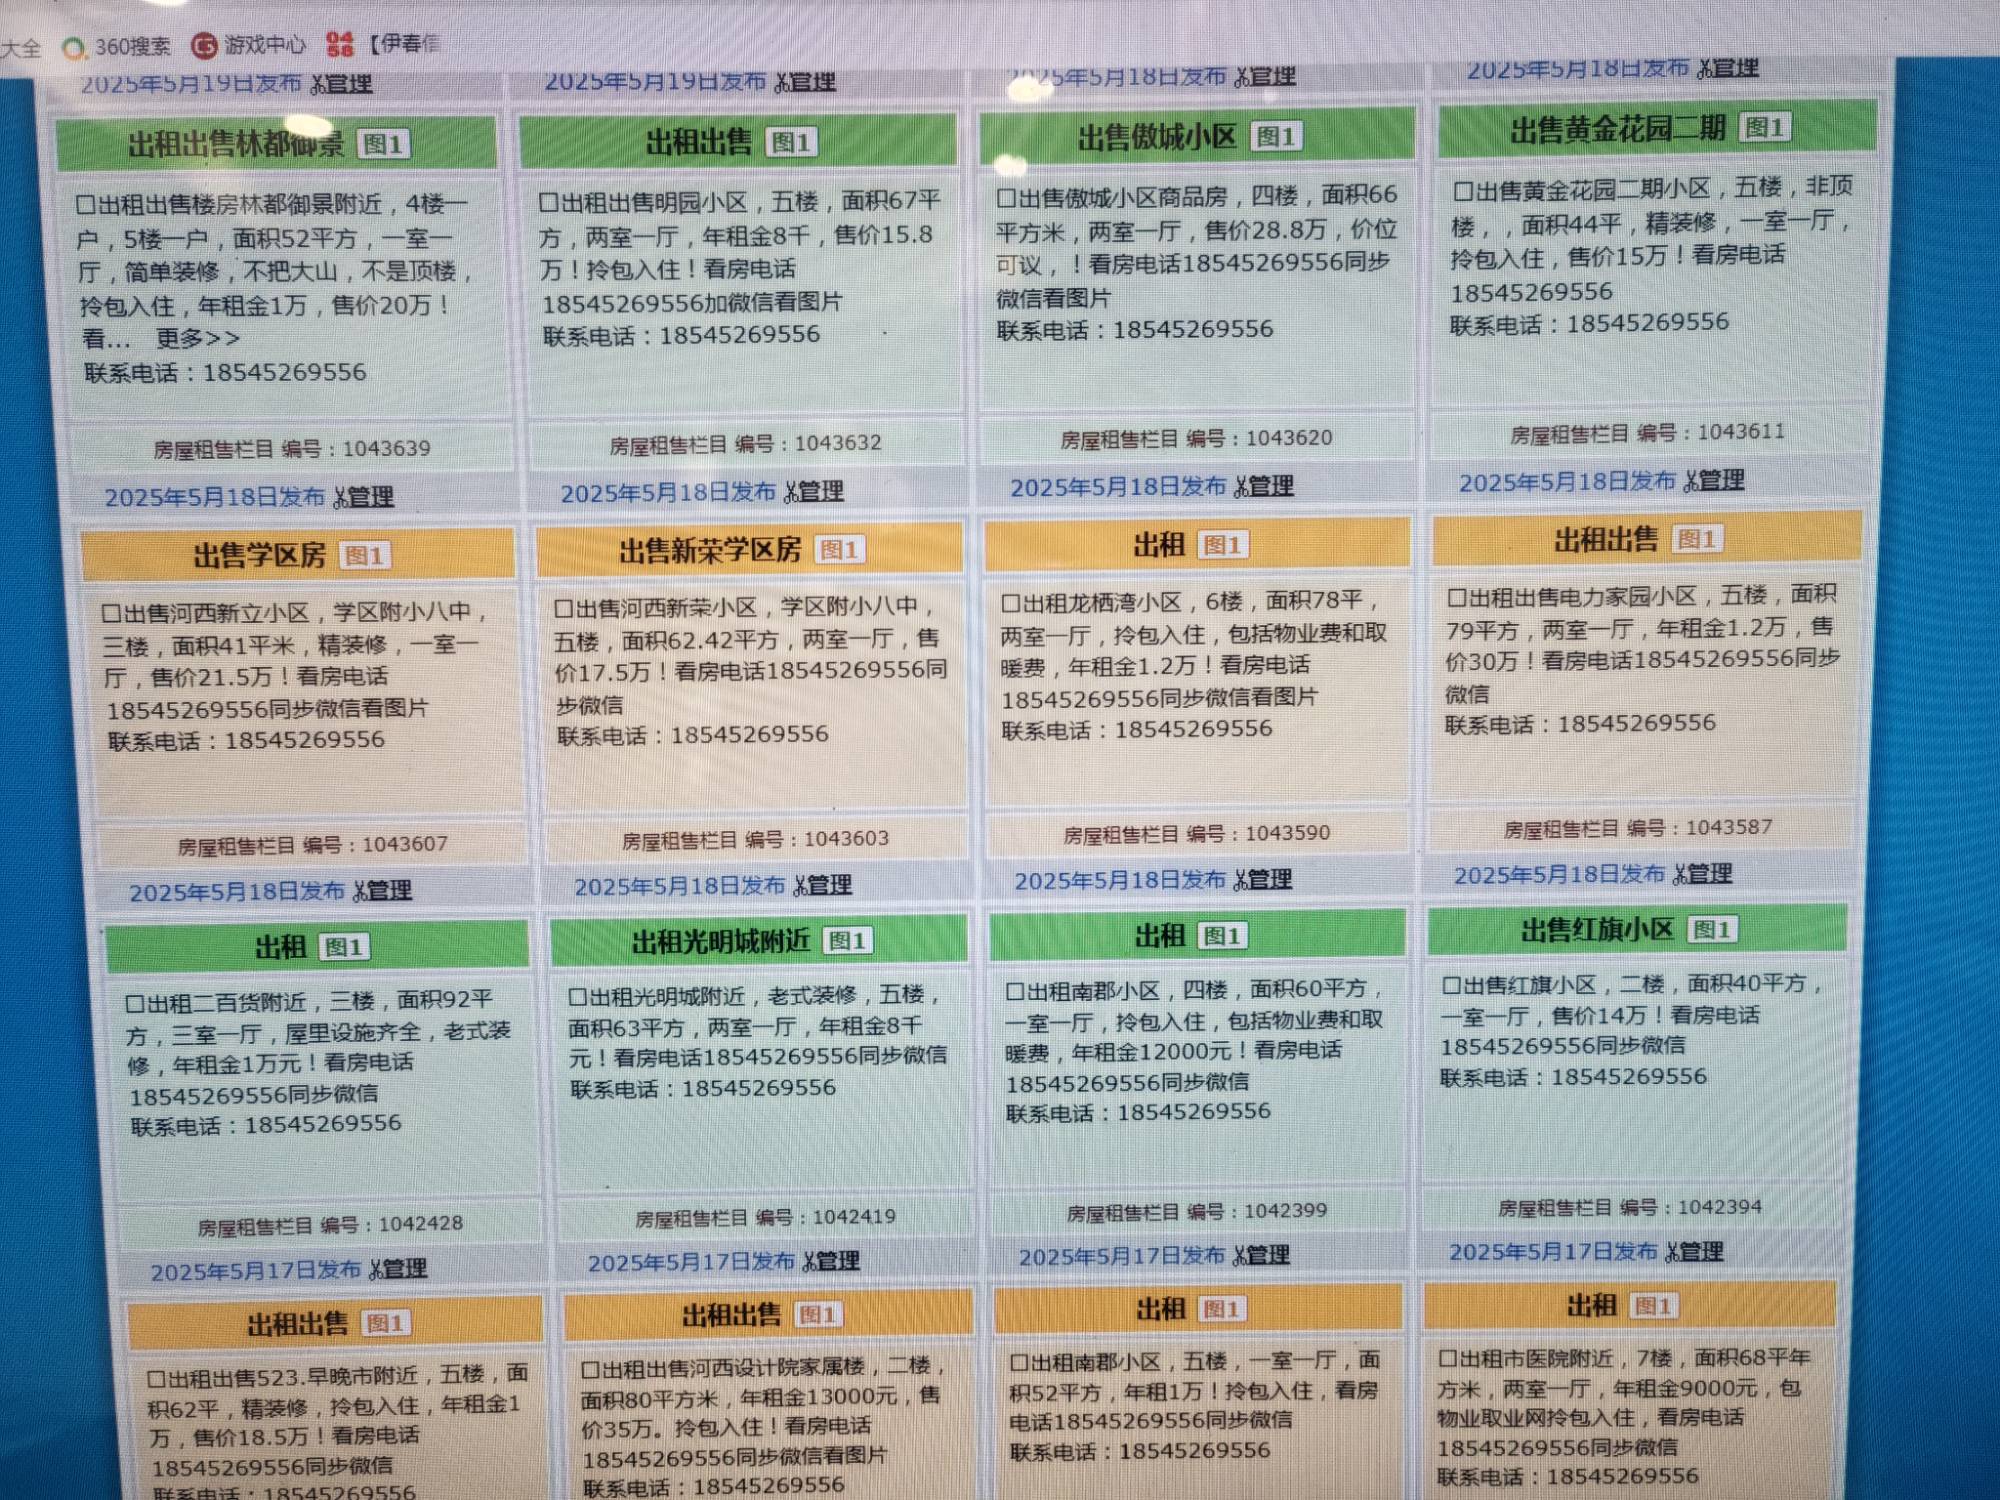Image resolution: width=2000 pixels, height=1500 pixels.
Task: Open 图1 badge on 出售红旗小区 listing
Action: [1712, 930]
